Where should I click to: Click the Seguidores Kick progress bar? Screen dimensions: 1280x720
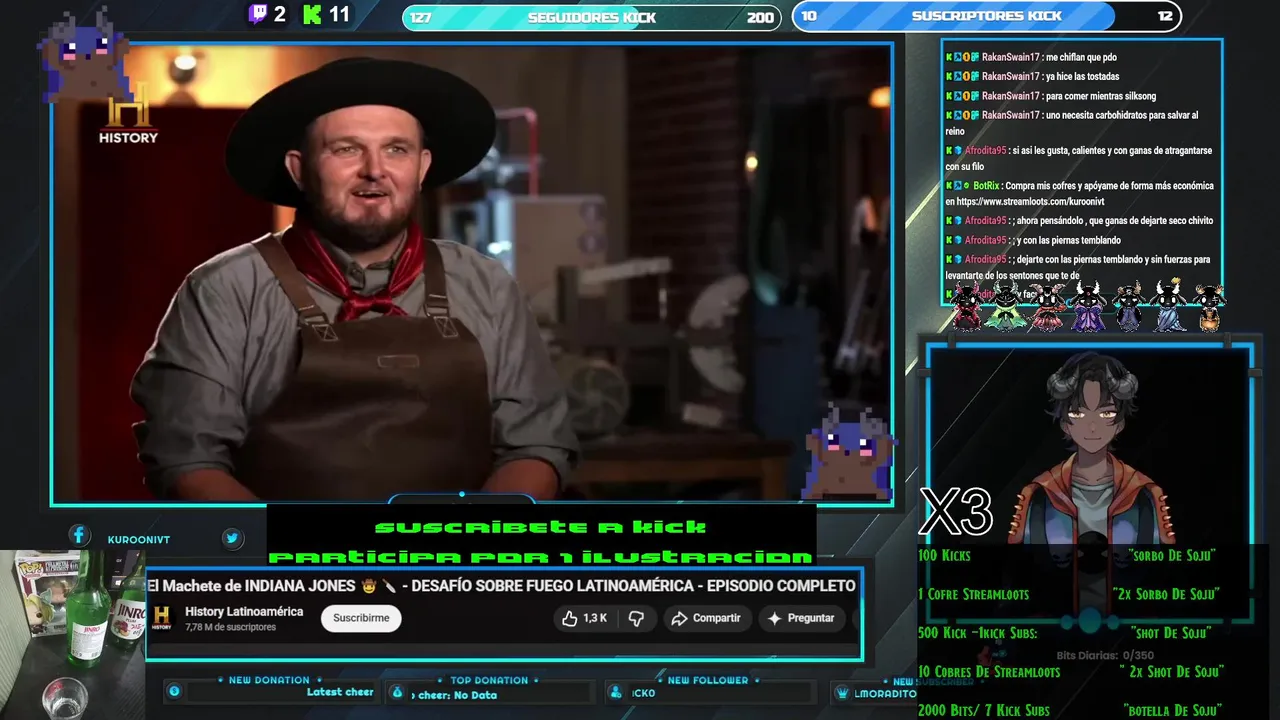[592, 17]
